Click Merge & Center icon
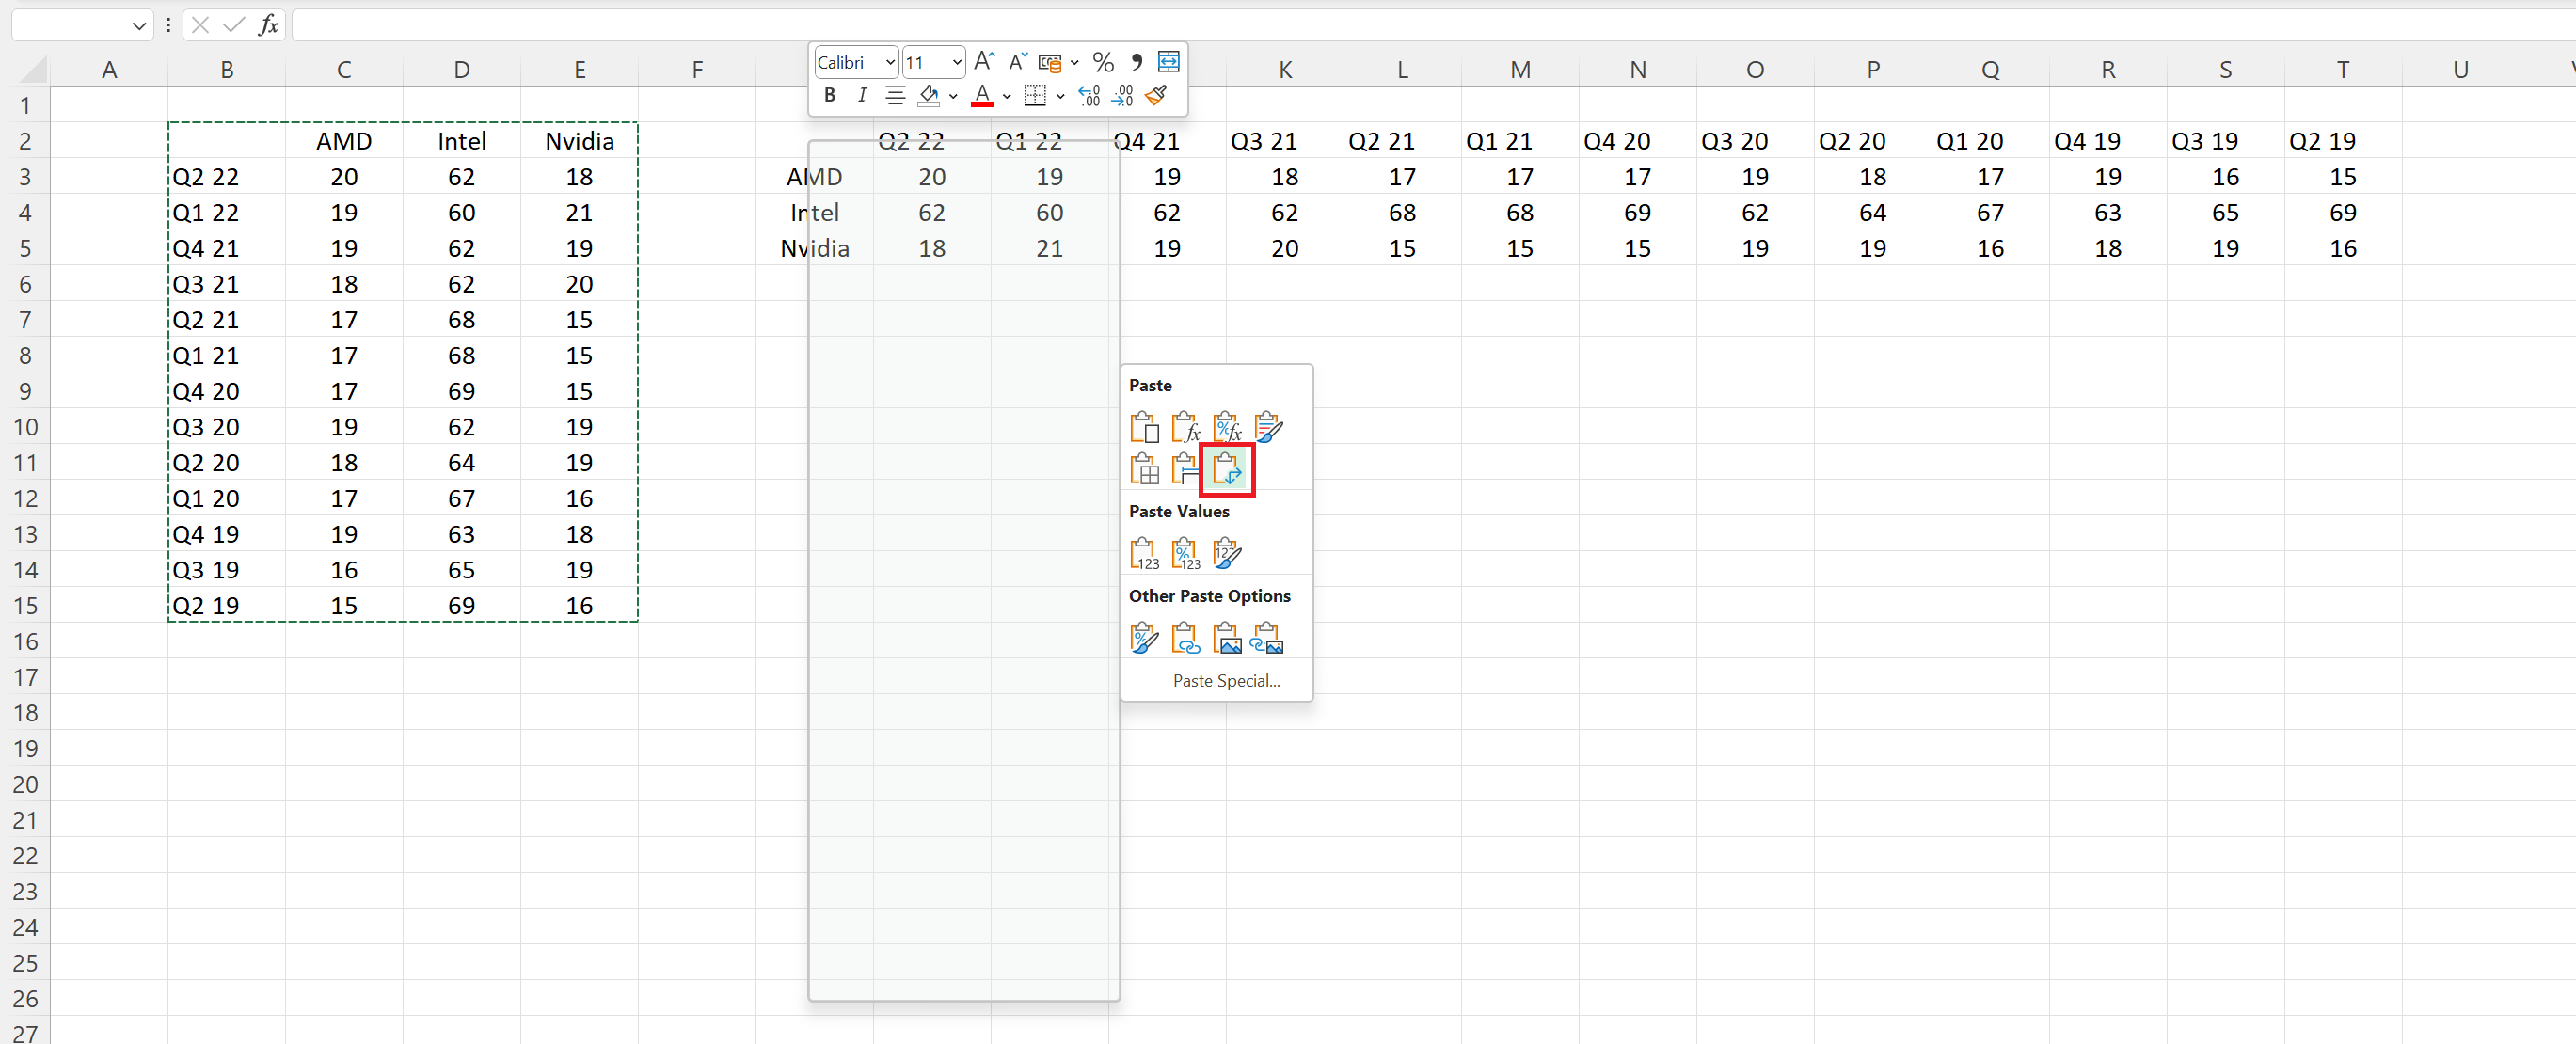The width and height of the screenshot is (2576, 1044). click(x=1168, y=62)
